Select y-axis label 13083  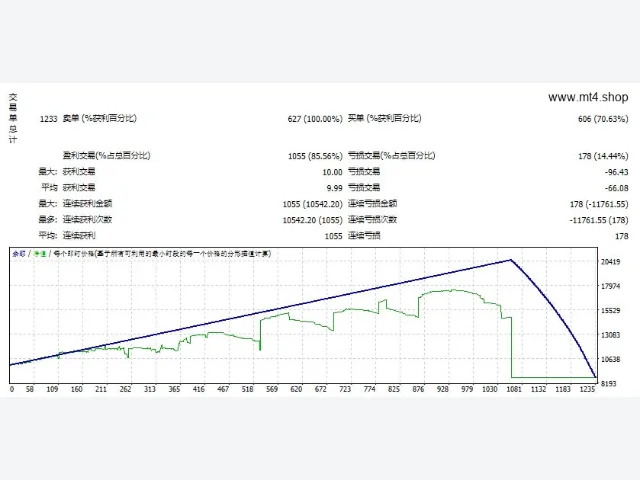pos(610,335)
